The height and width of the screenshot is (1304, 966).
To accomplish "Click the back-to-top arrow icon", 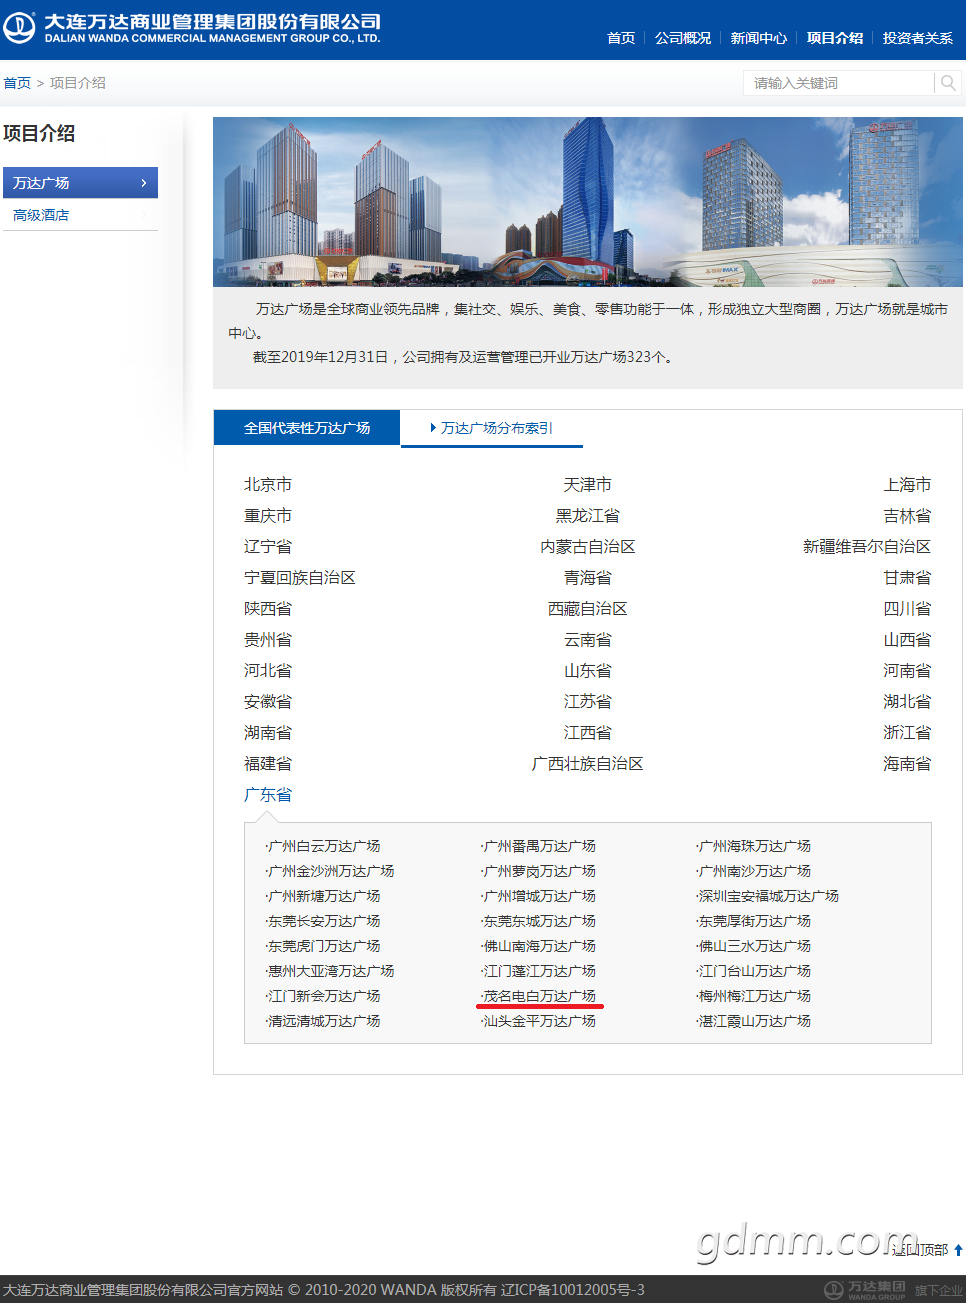I will click(958, 1250).
